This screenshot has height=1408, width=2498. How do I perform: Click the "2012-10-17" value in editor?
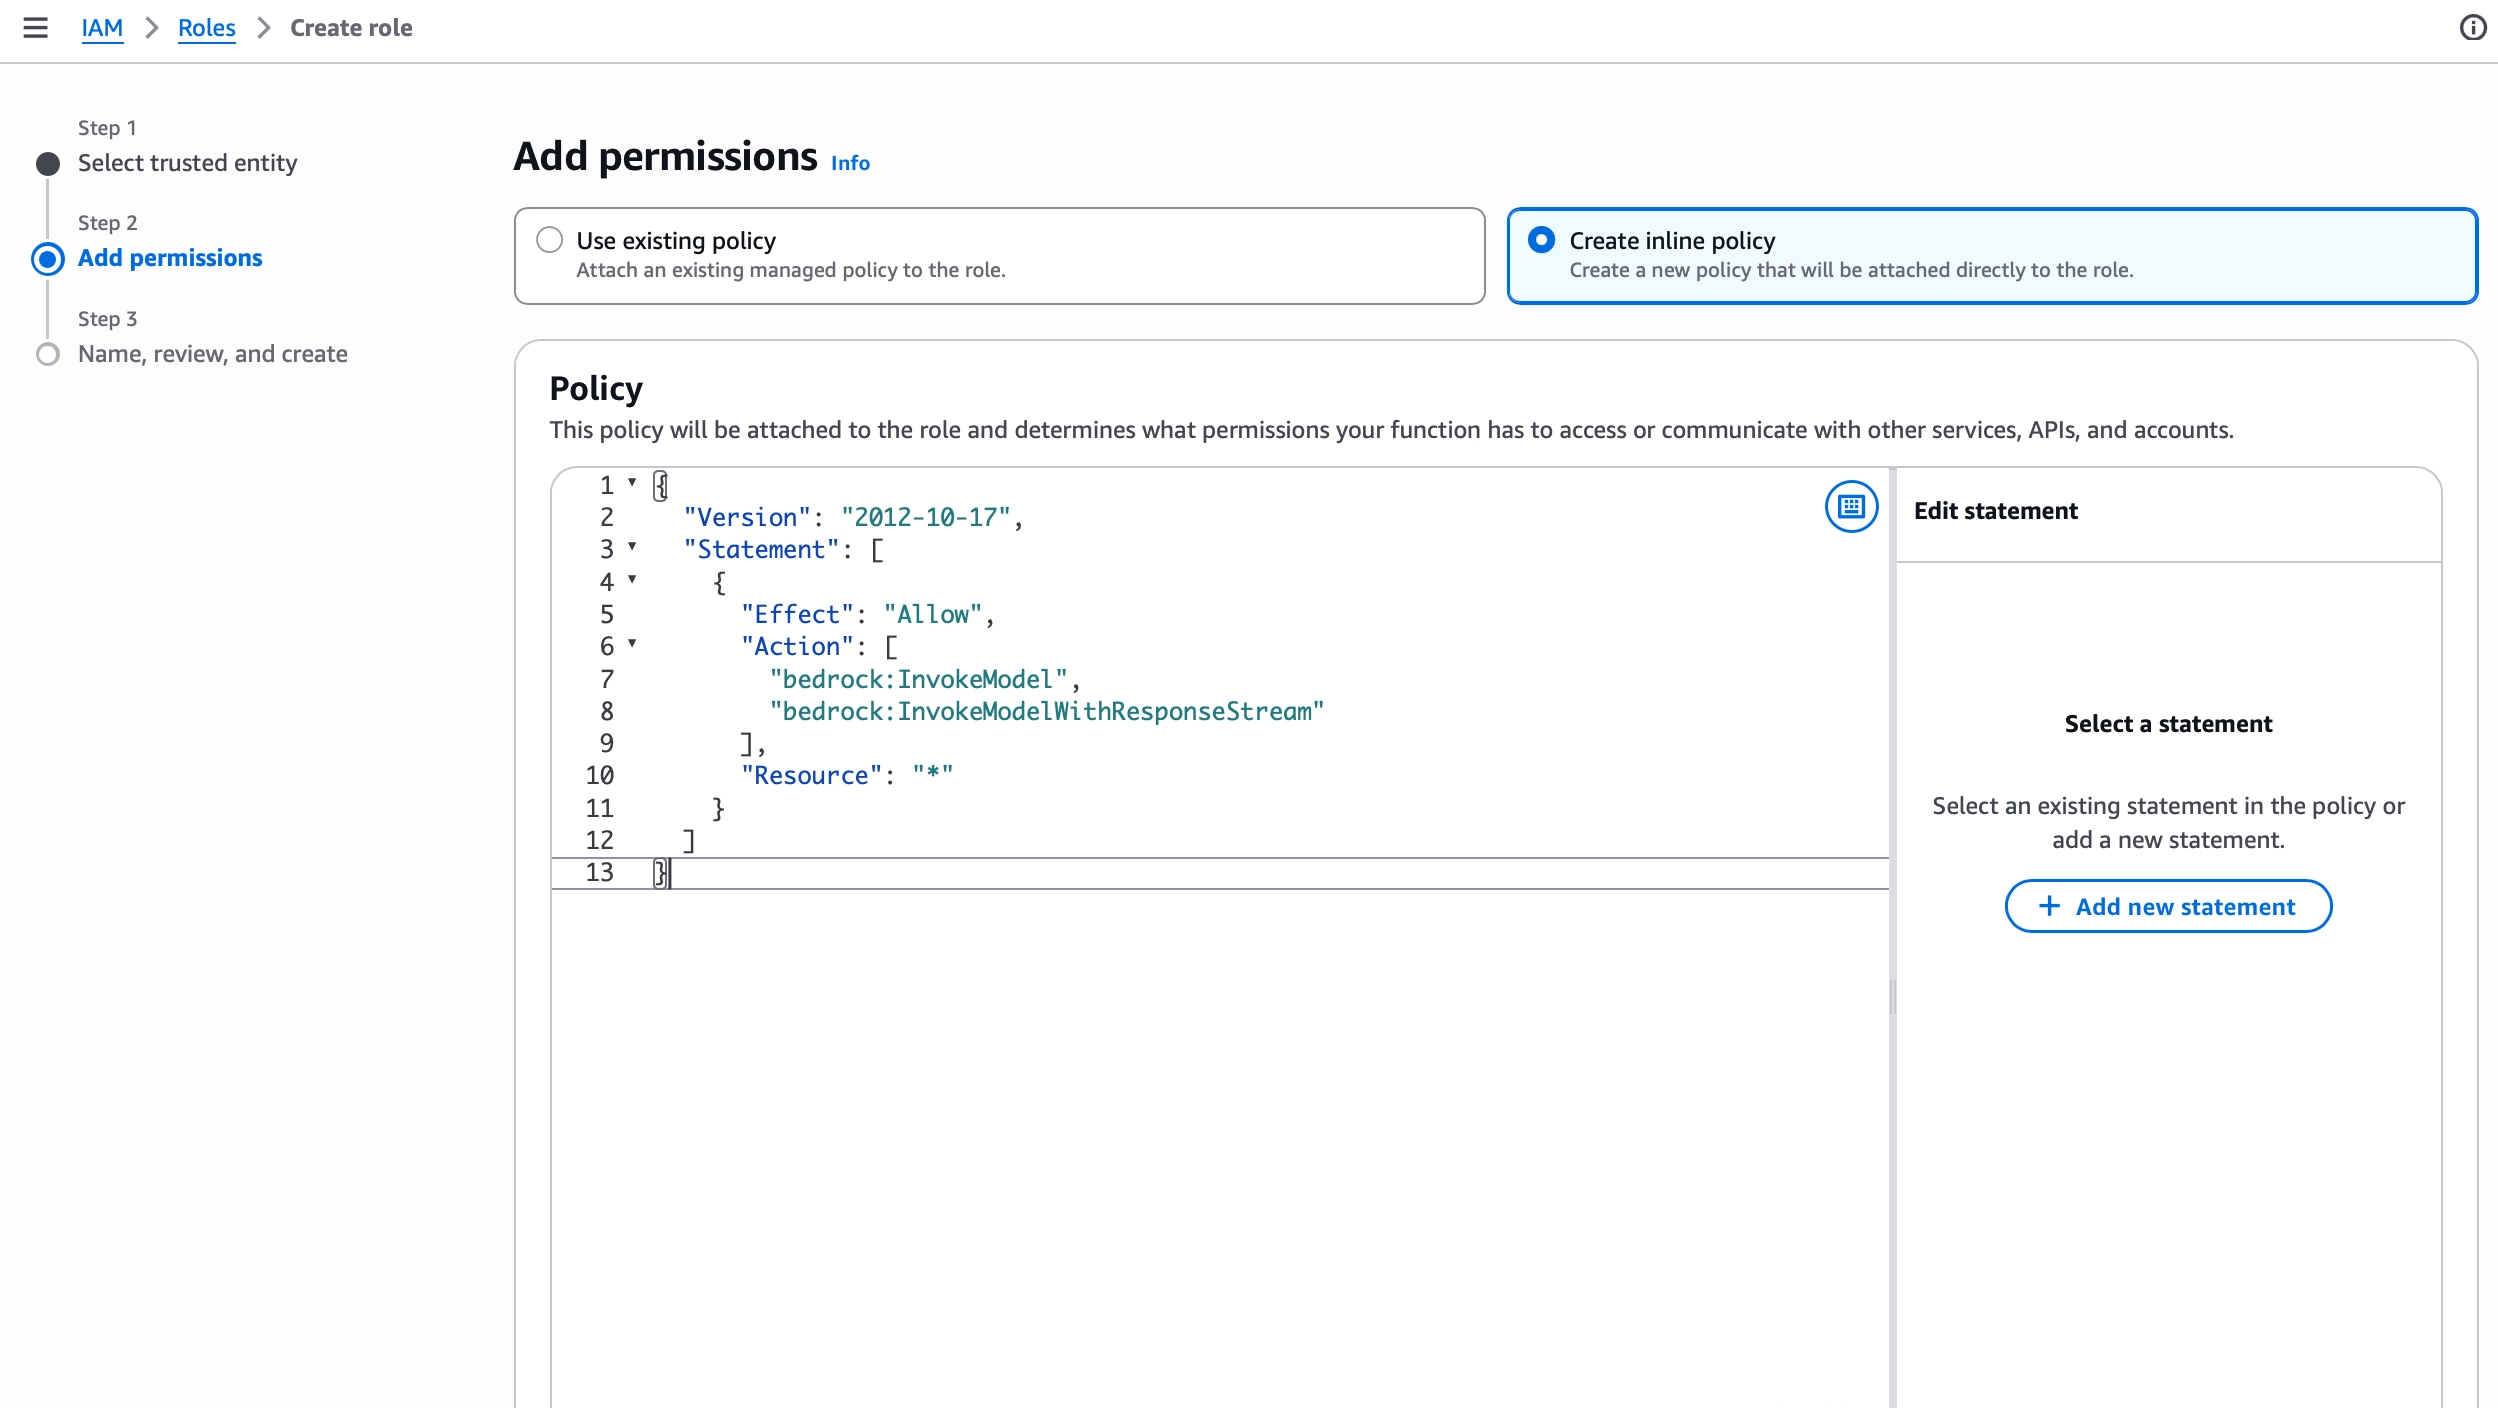pyautogui.click(x=926, y=518)
